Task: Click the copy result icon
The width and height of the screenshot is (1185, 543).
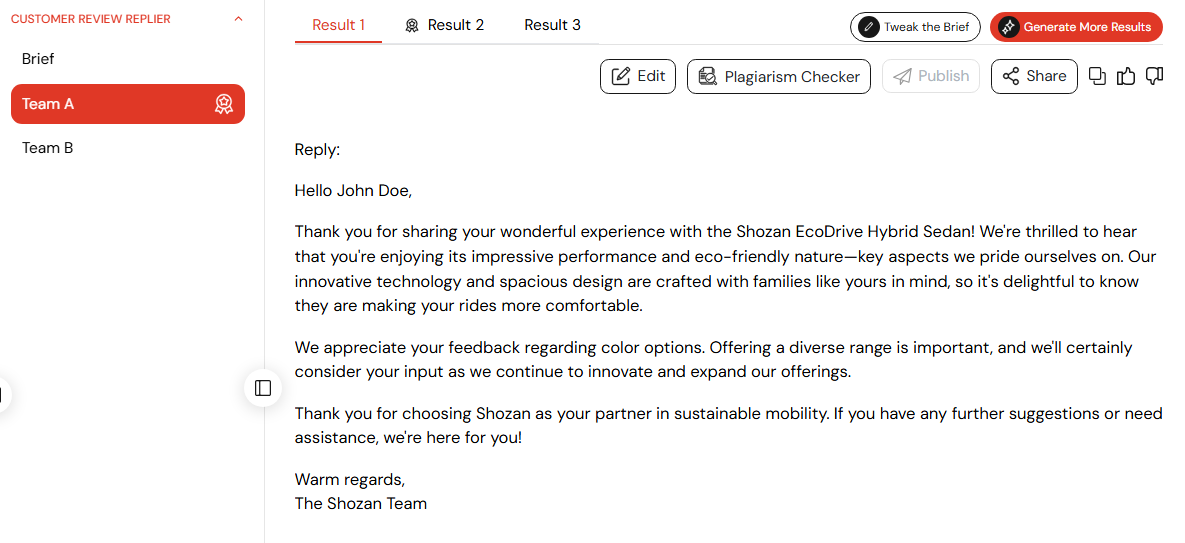Action: coord(1097,76)
